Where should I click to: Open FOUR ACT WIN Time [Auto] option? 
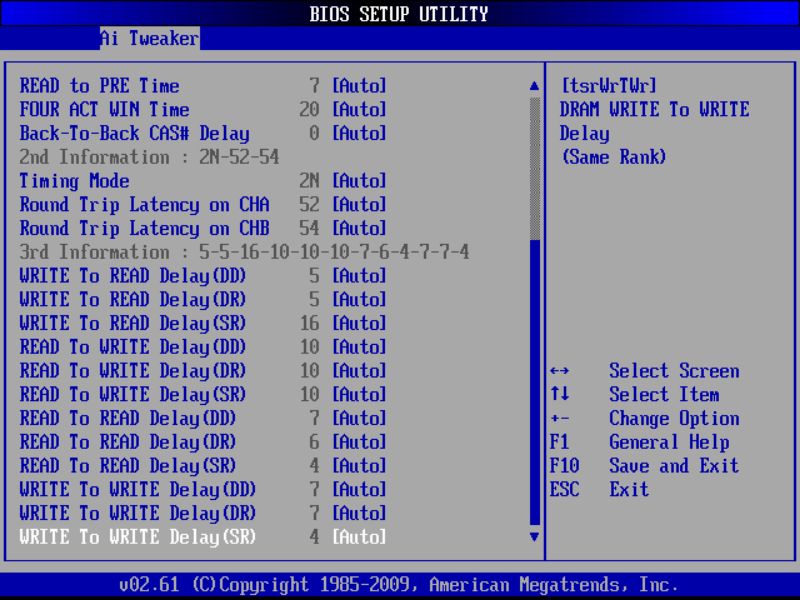click(x=359, y=109)
